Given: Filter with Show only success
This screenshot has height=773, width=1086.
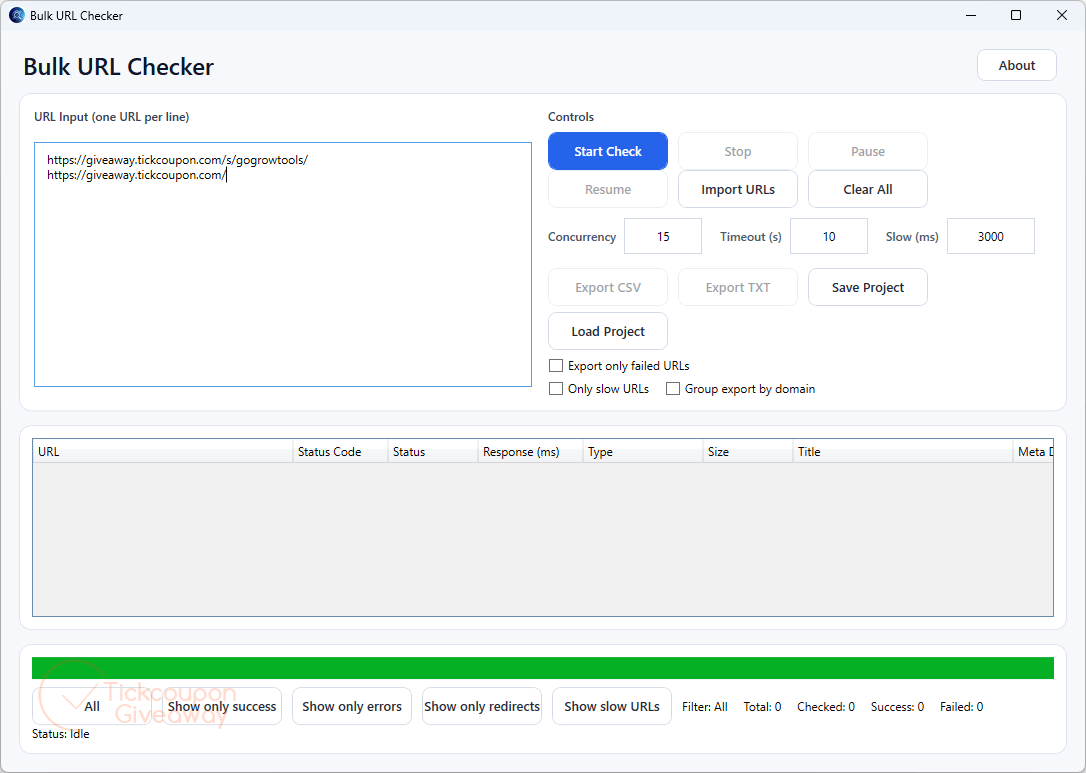Looking at the screenshot, I should 222,707.
